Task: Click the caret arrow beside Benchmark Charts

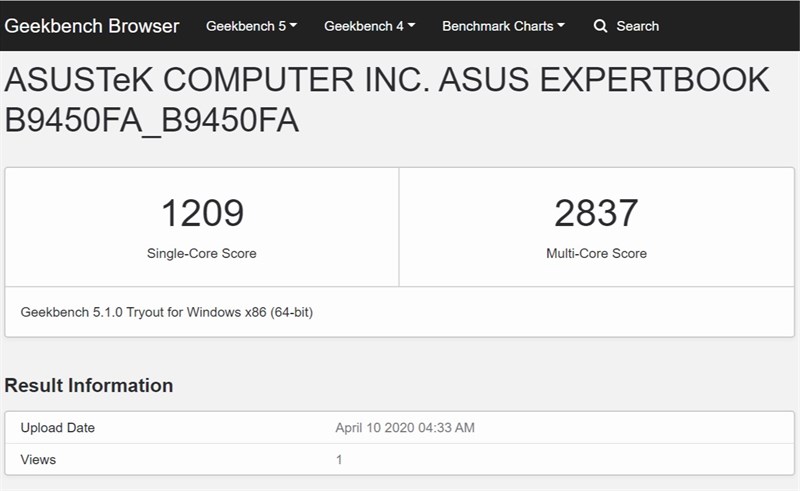Action: tap(561, 25)
